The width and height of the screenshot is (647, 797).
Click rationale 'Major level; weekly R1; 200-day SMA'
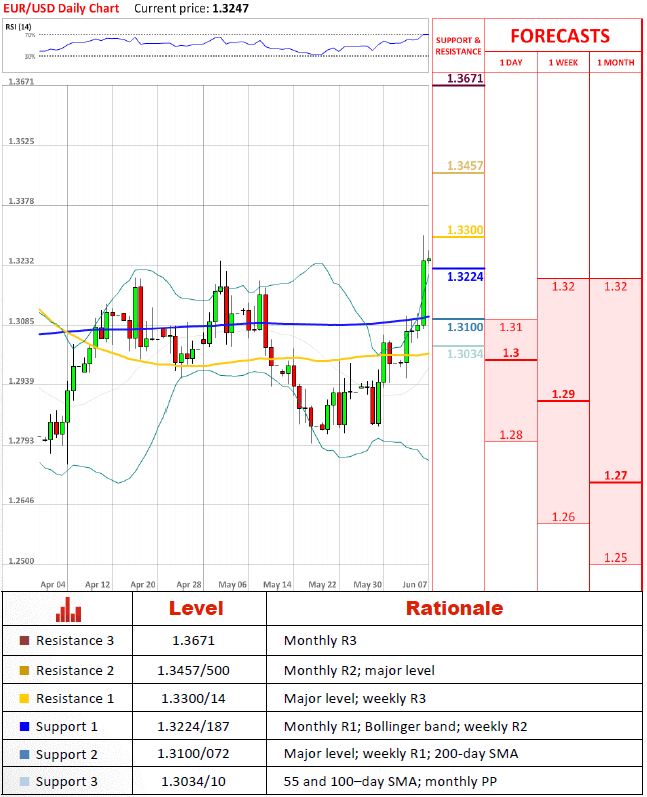[401, 753]
